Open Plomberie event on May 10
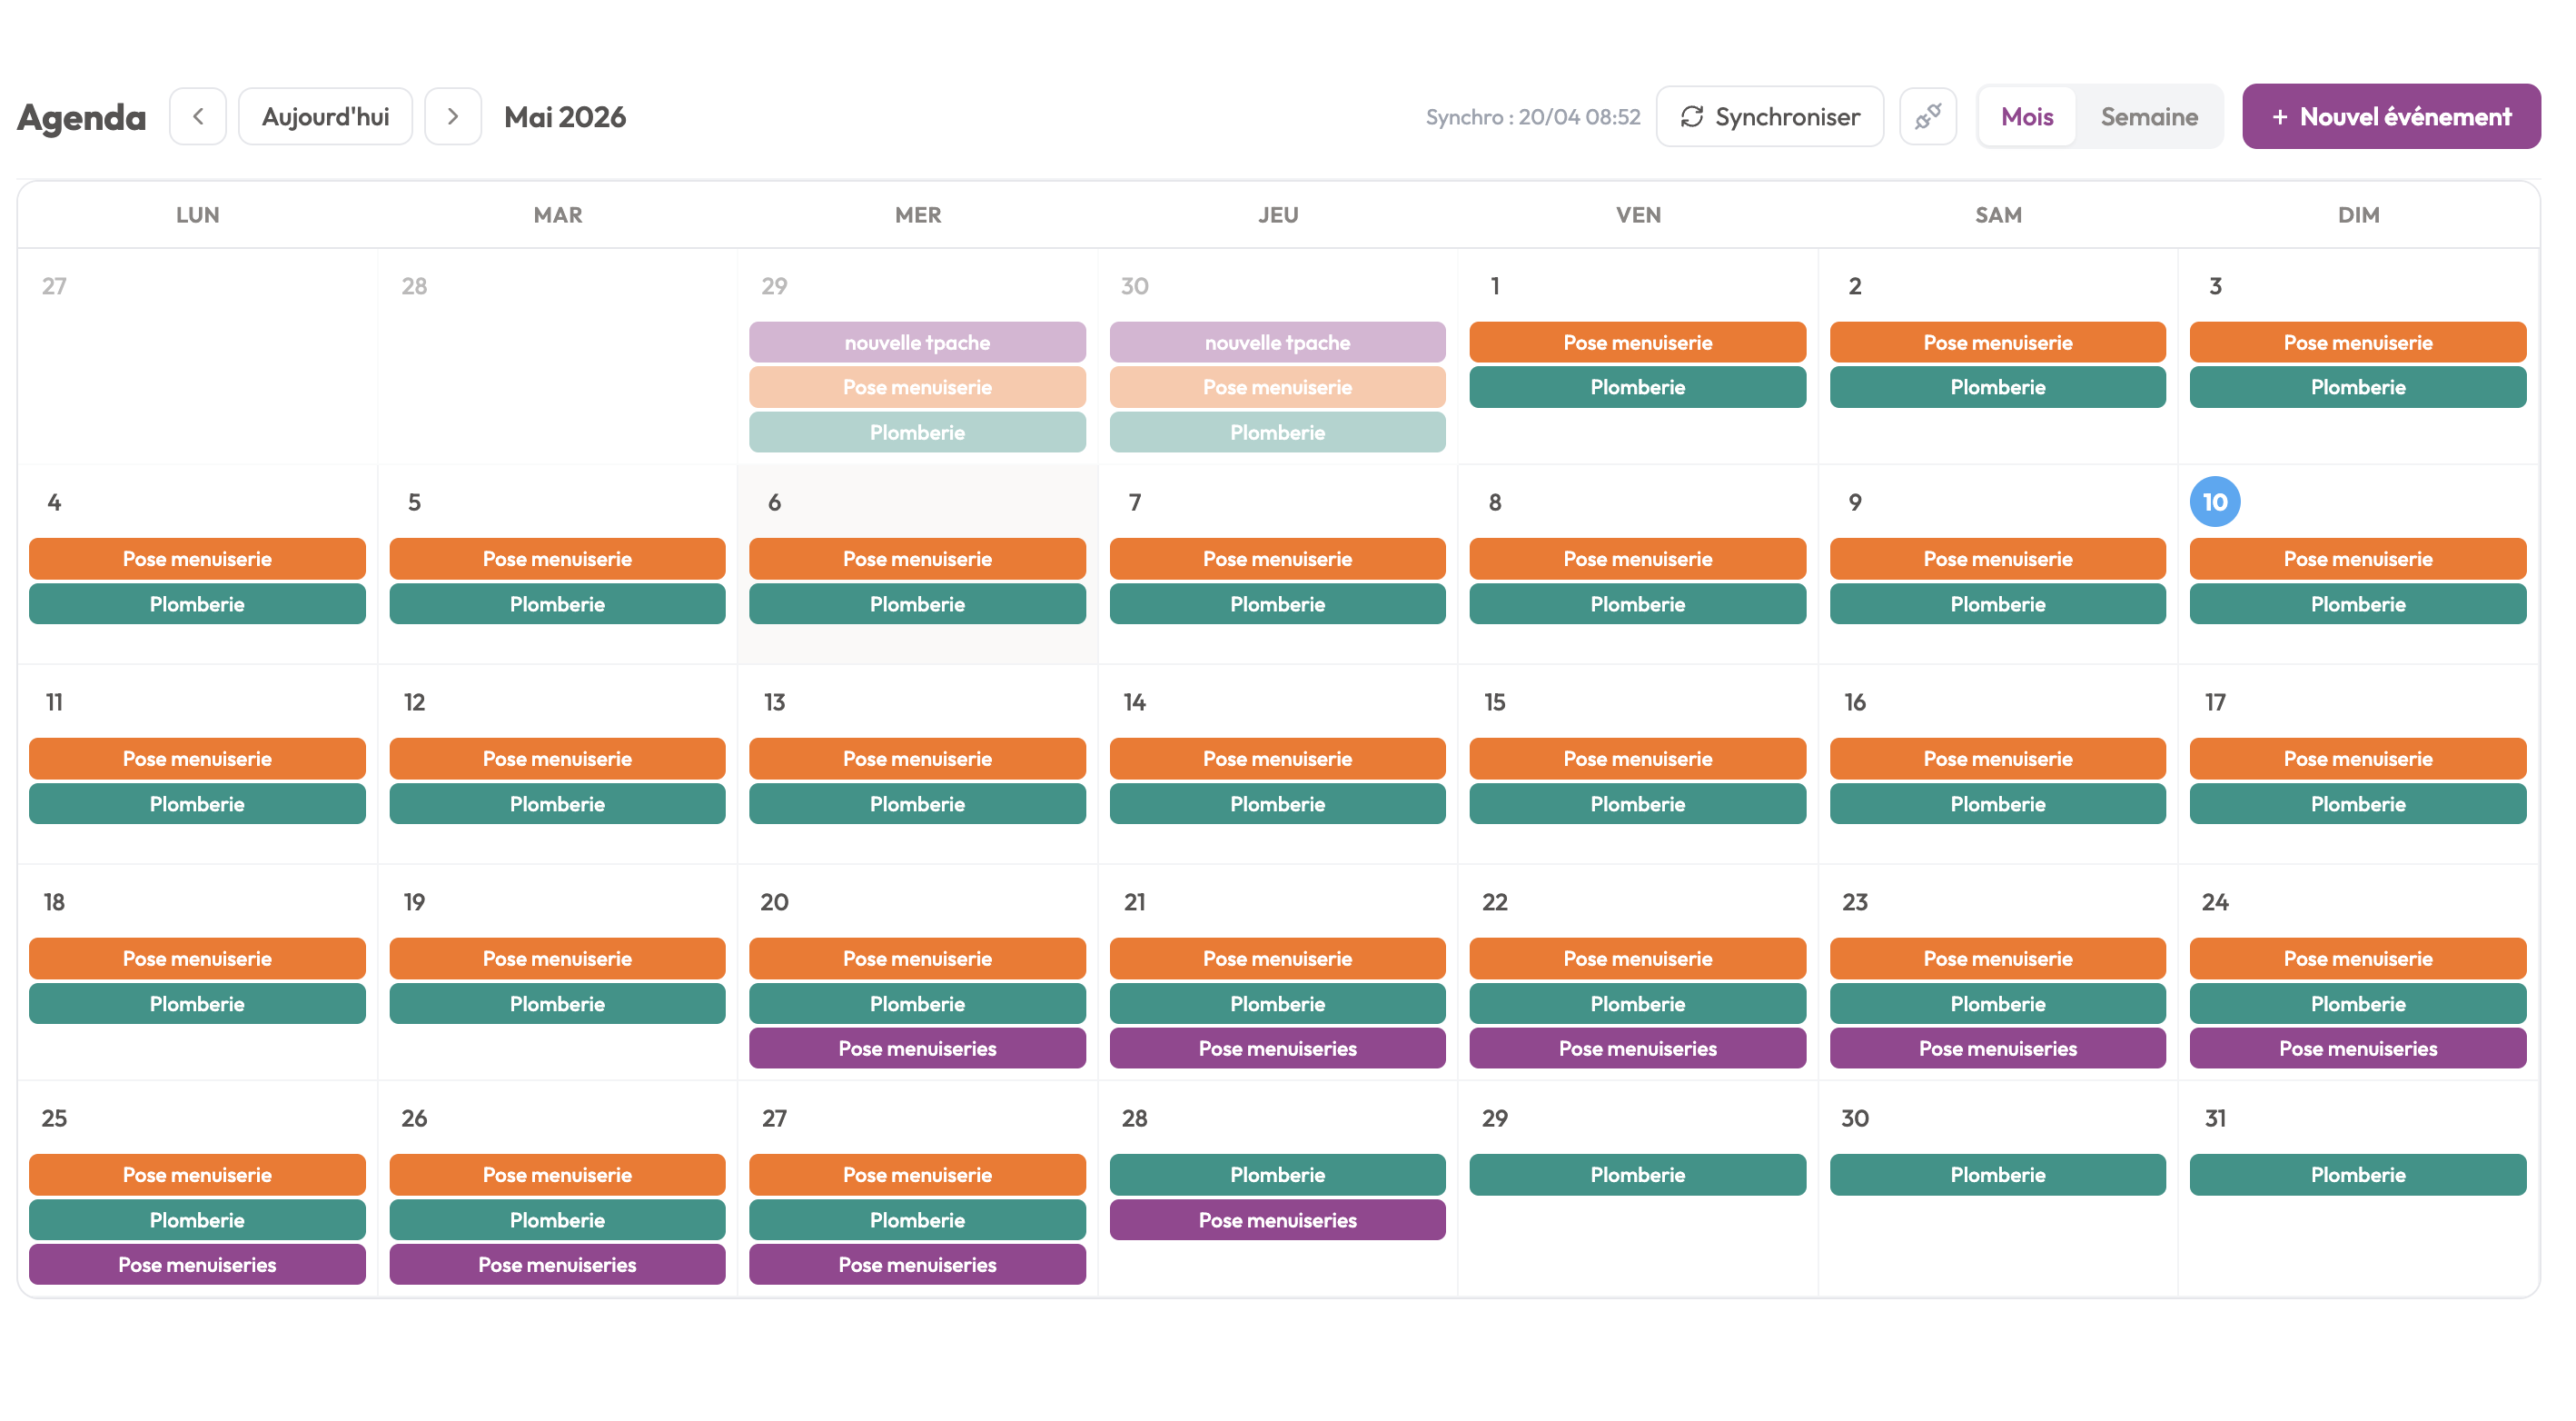 [x=2358, y=604]
